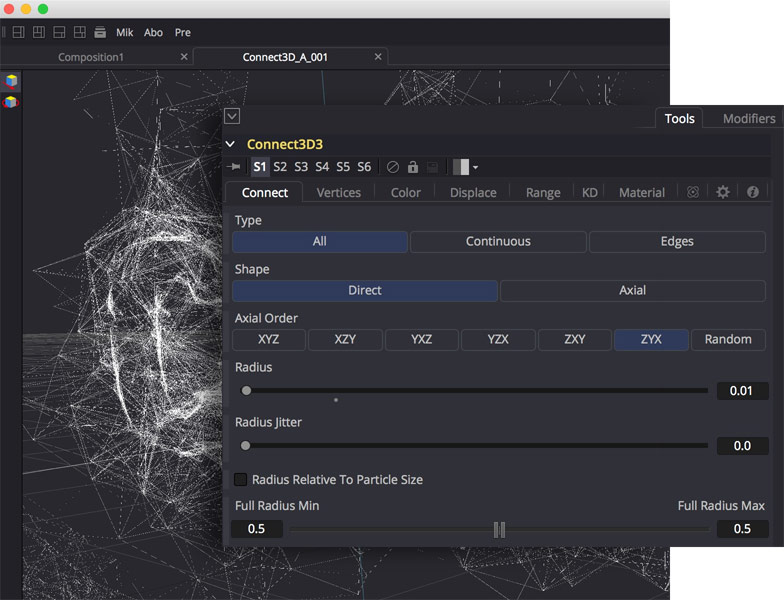Viewport: 784px width, 600px height.
Task: Click the Full Radius range slider handle
Action: [499, 530]
